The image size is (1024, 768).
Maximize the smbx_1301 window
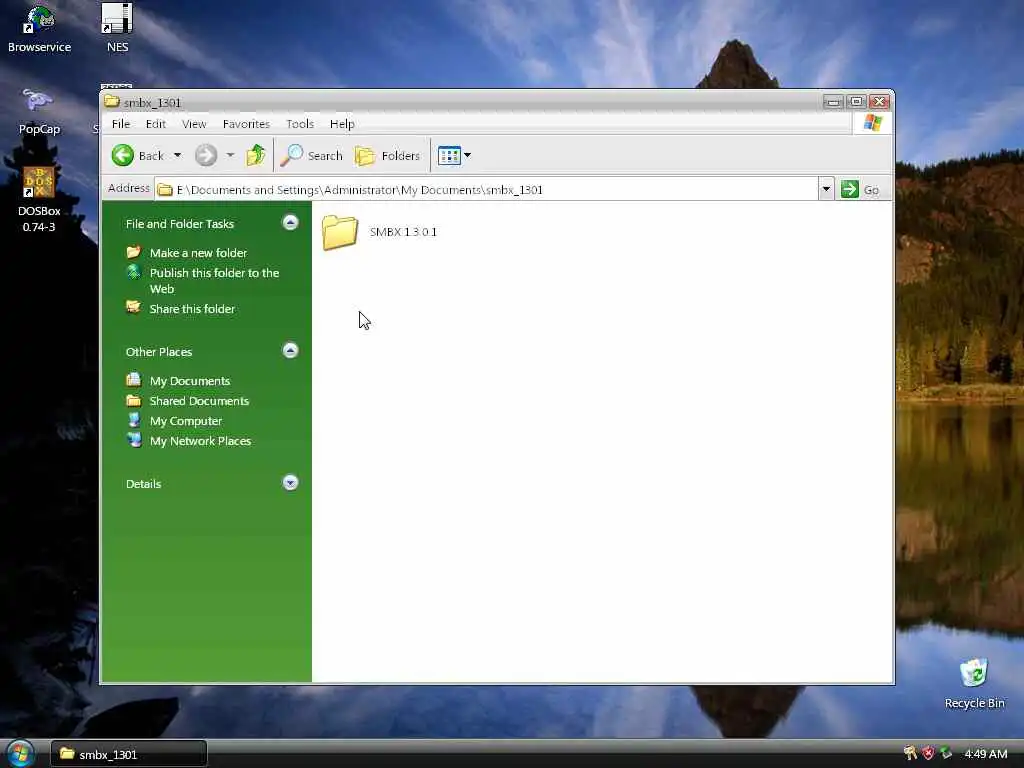[856, 102]
